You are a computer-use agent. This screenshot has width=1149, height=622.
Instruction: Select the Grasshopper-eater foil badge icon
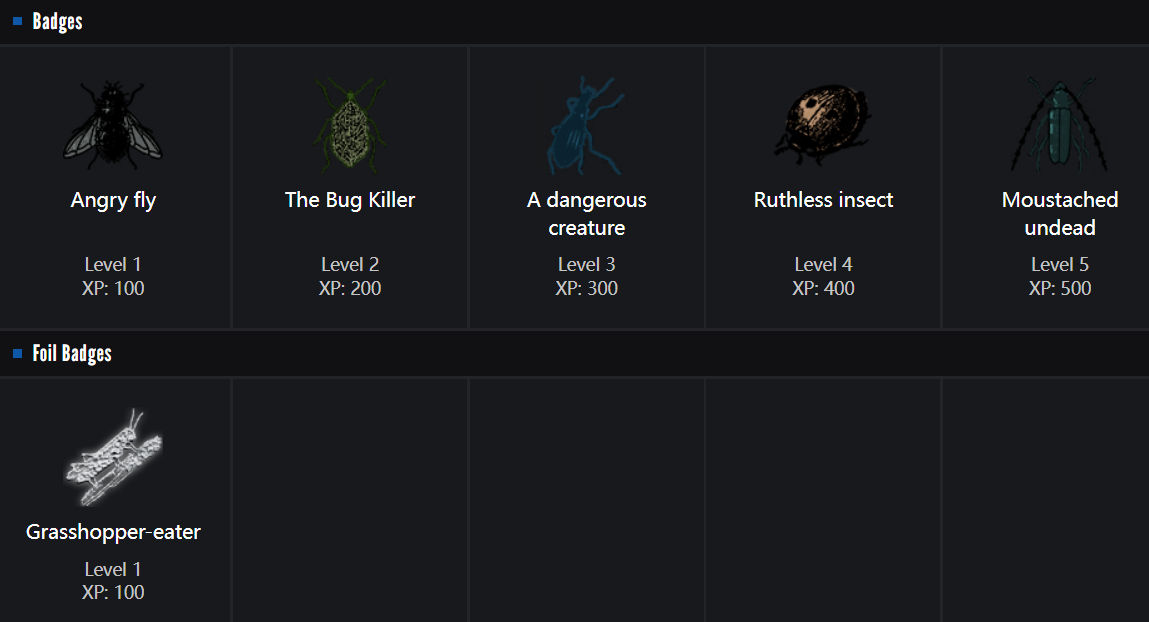(113, 457)
